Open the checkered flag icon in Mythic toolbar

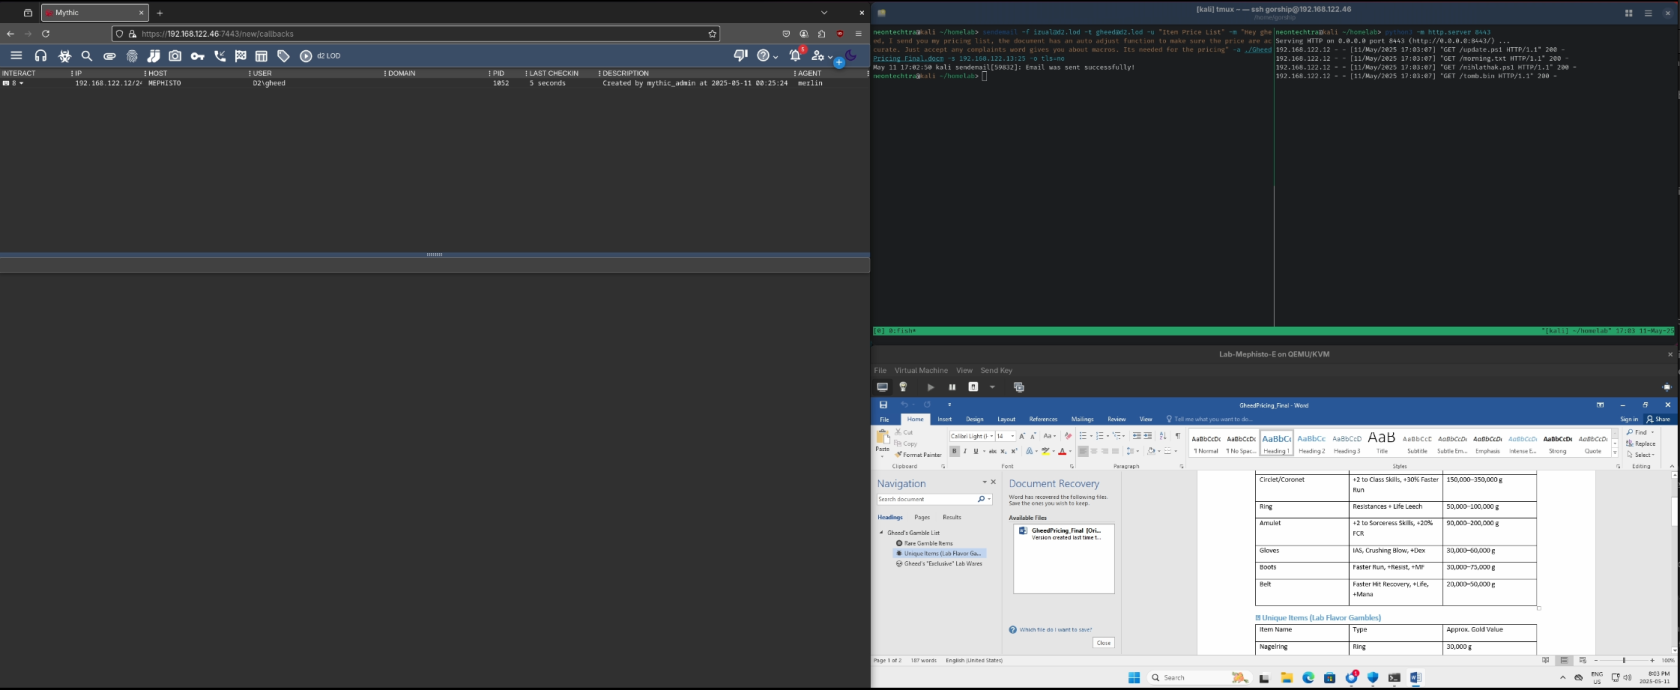pos(241,56)
